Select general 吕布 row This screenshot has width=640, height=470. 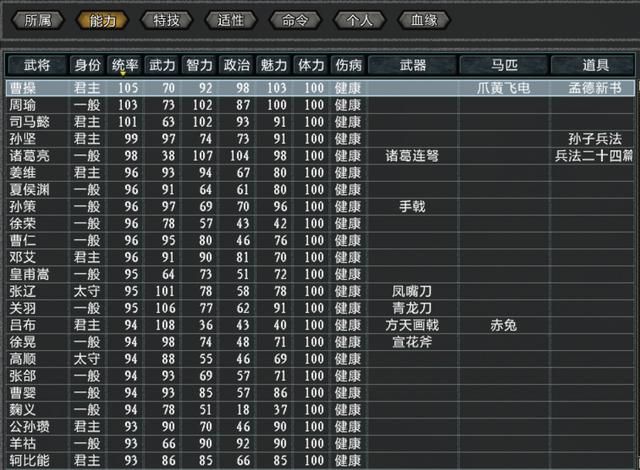click(320, 325)
